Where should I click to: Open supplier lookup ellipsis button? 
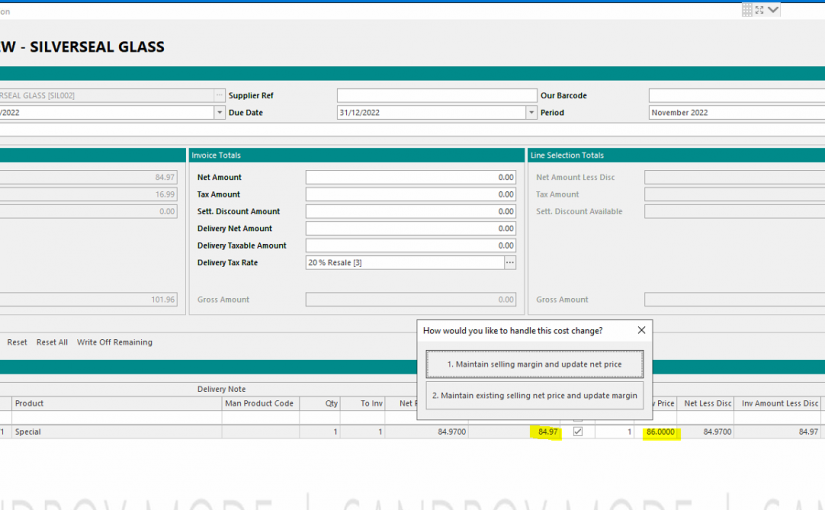219,95
